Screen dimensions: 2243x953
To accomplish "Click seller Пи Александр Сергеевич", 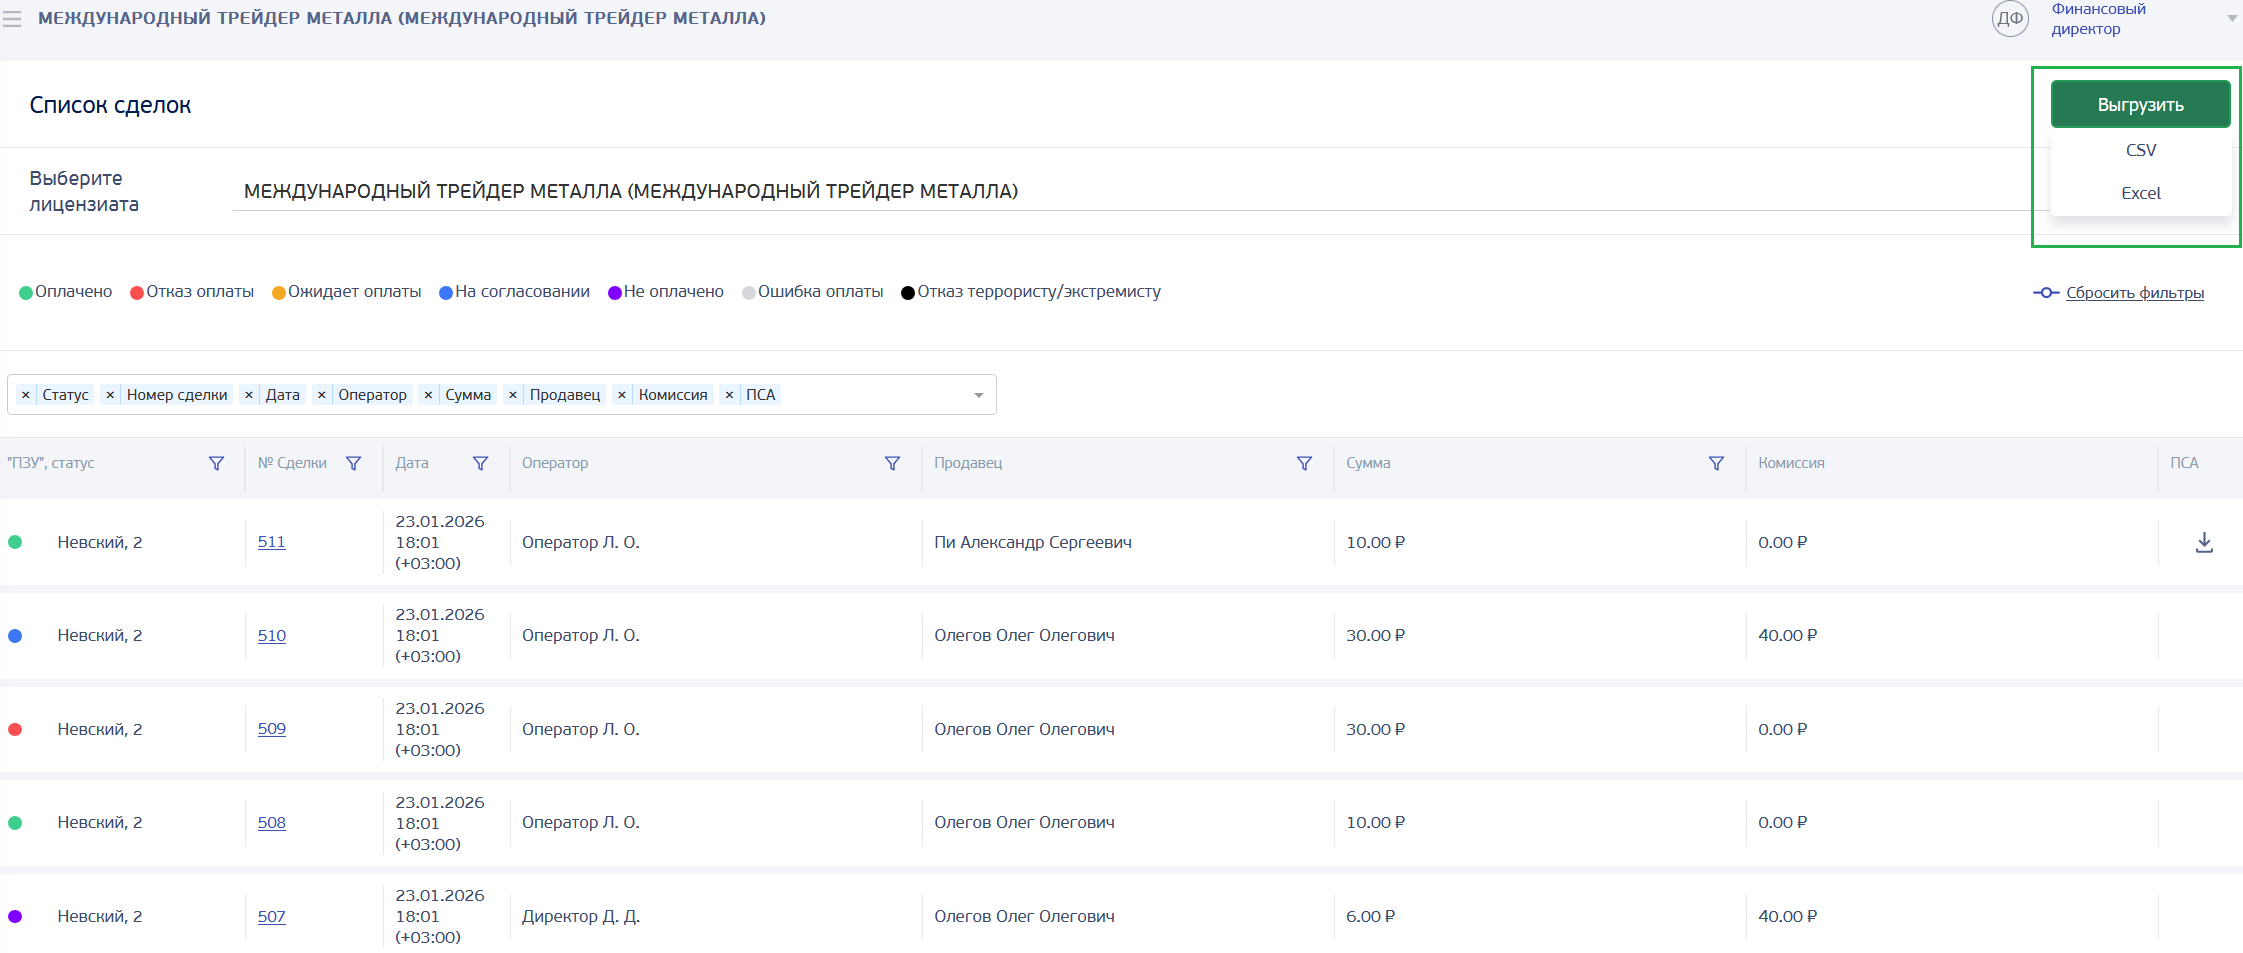I will click(x=1033, y=542).
